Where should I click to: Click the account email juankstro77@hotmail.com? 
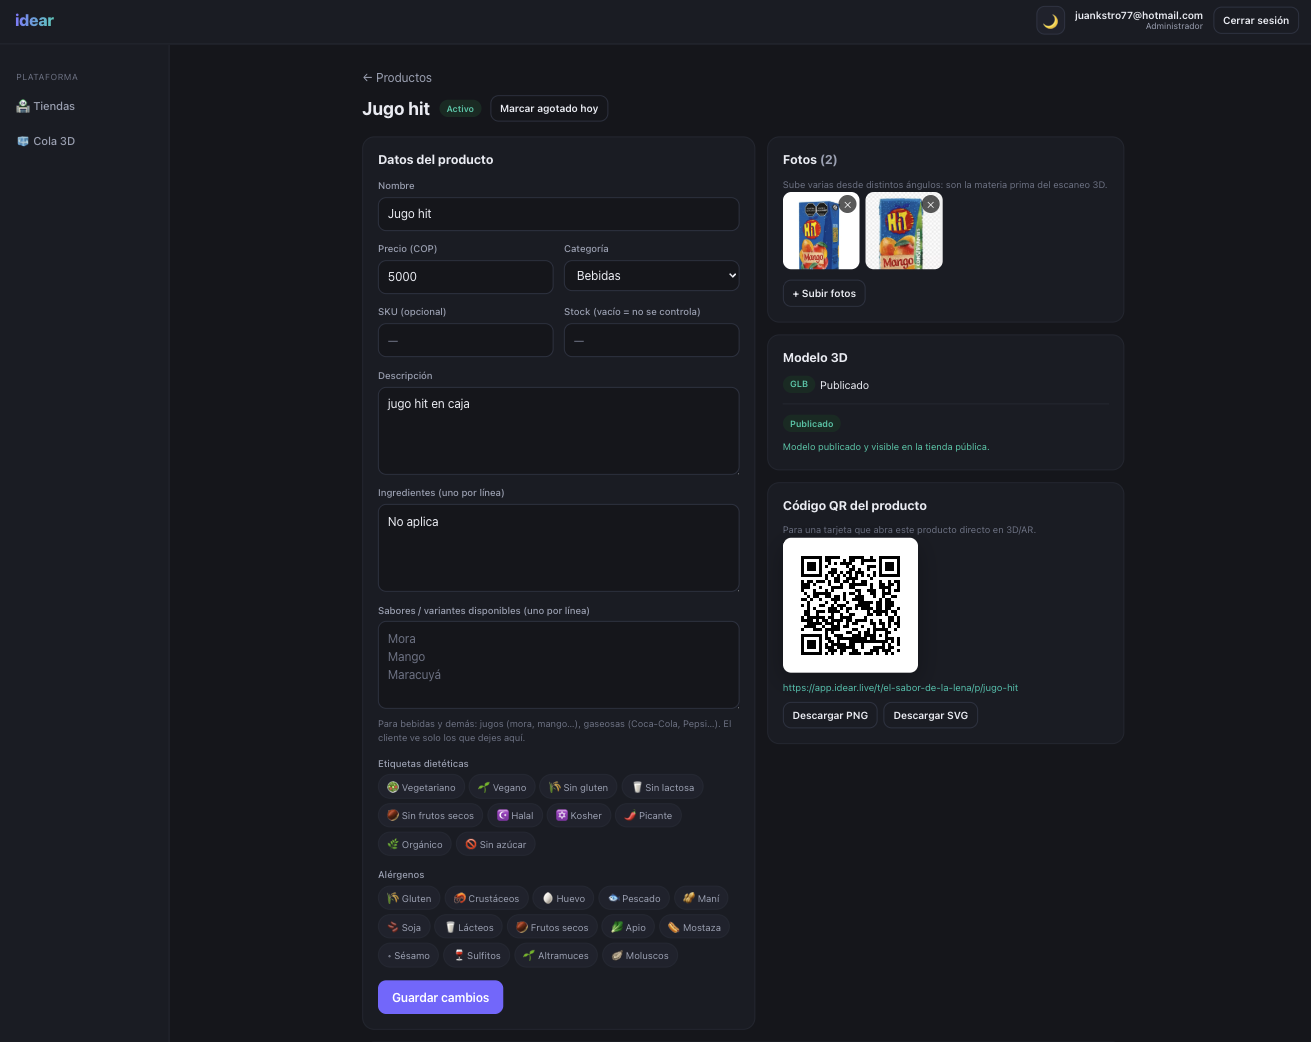click(x=1138, y=15)
